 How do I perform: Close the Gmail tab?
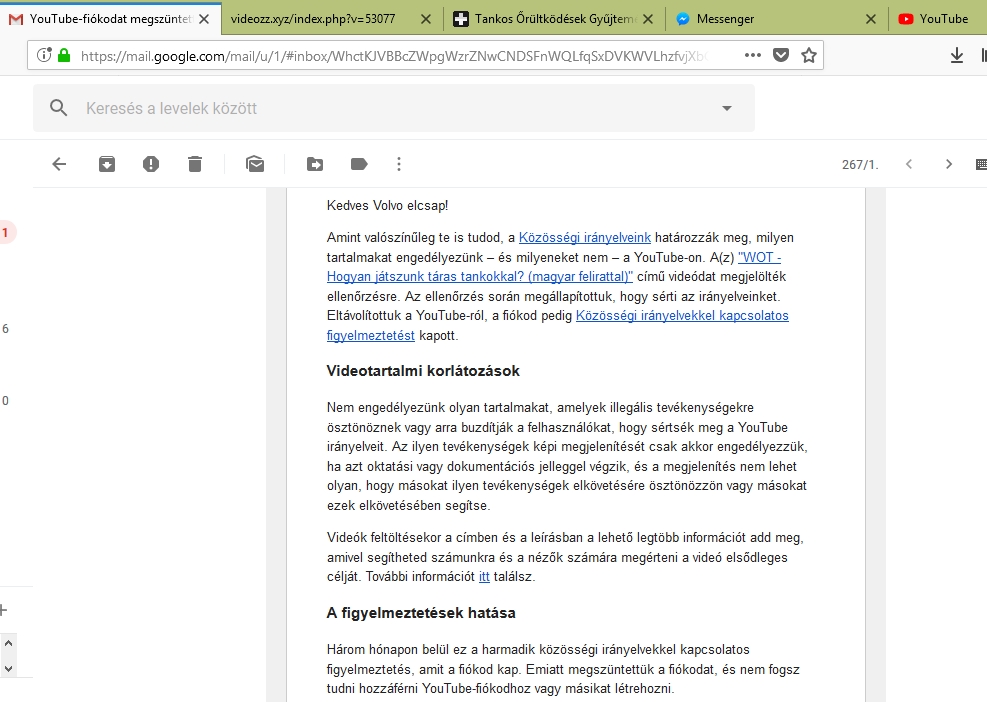pos(204,19)
